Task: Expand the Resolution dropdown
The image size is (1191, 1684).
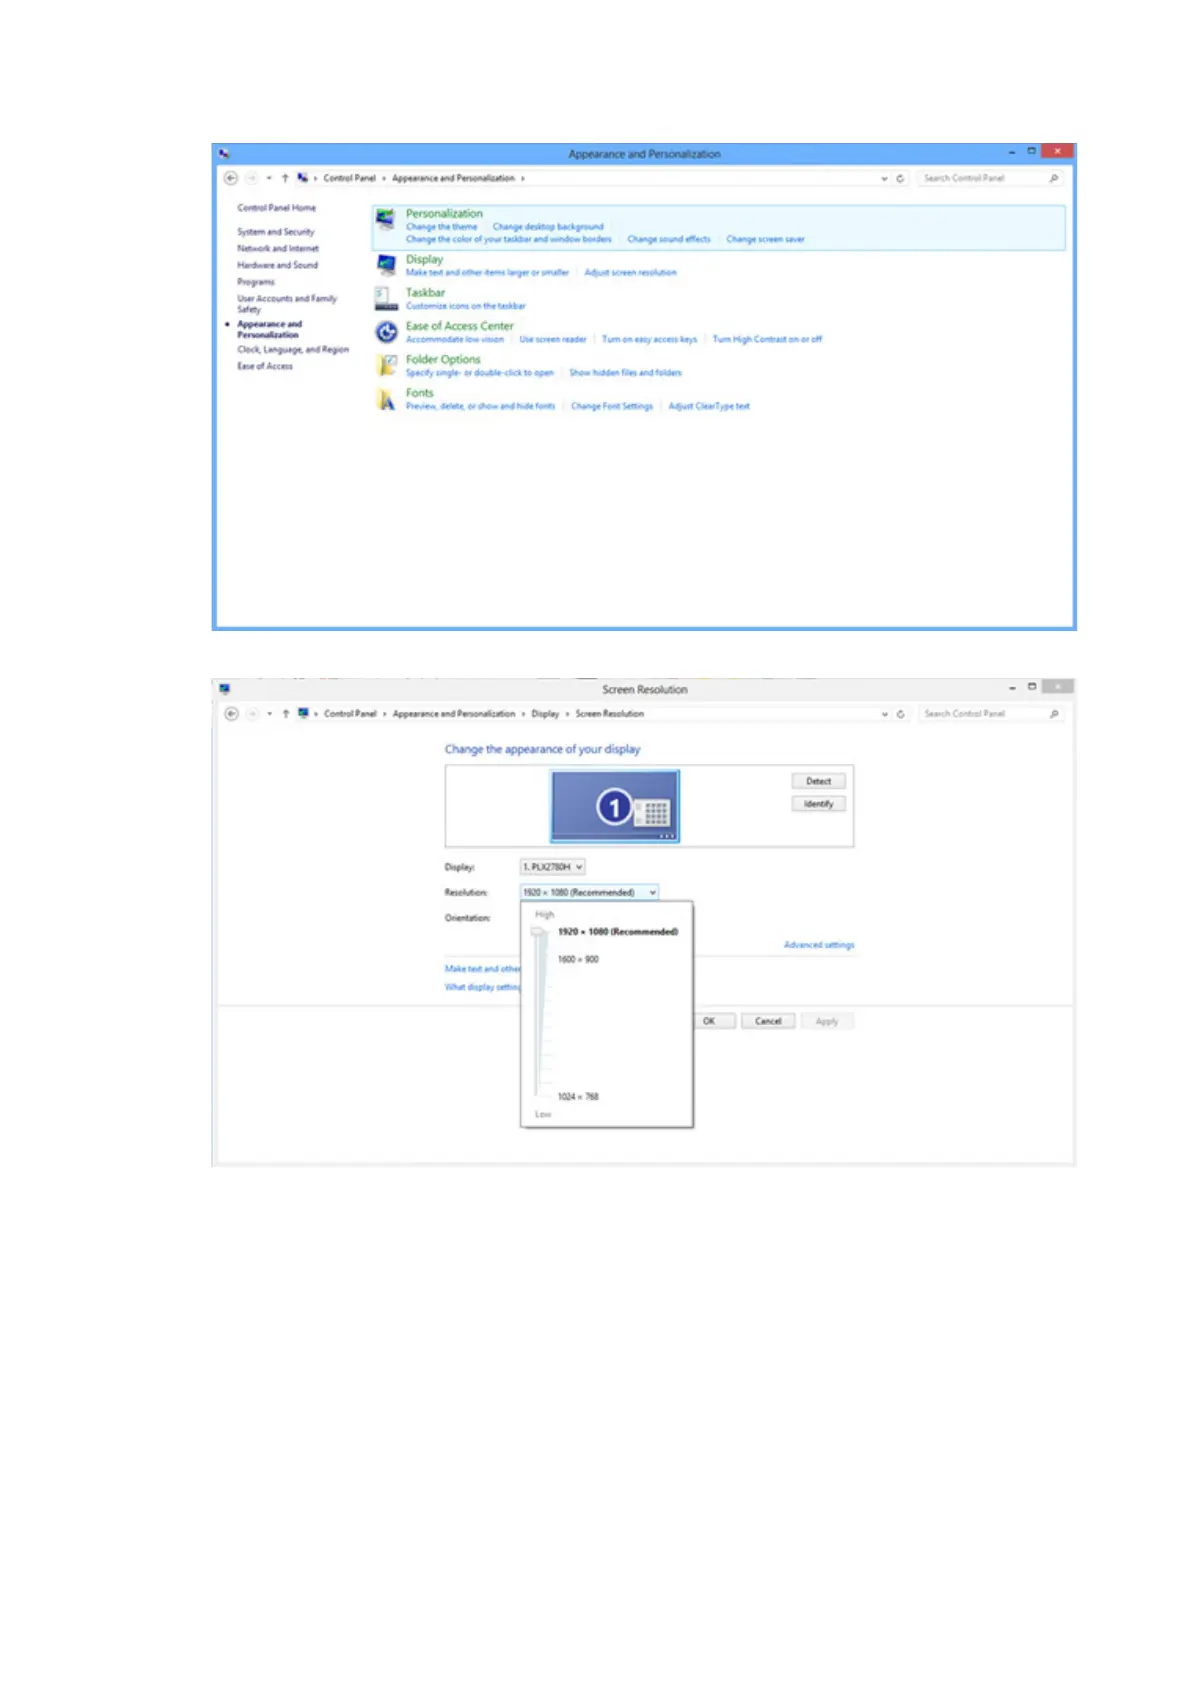Action: click(x=589, y=892)
